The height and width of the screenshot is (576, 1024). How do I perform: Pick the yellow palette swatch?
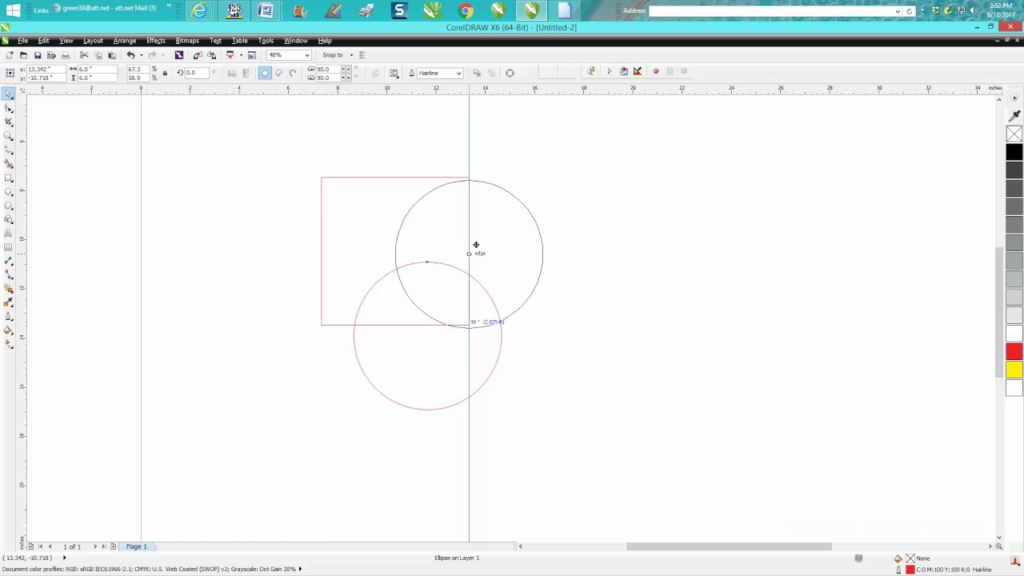(x=1014, y=370)
